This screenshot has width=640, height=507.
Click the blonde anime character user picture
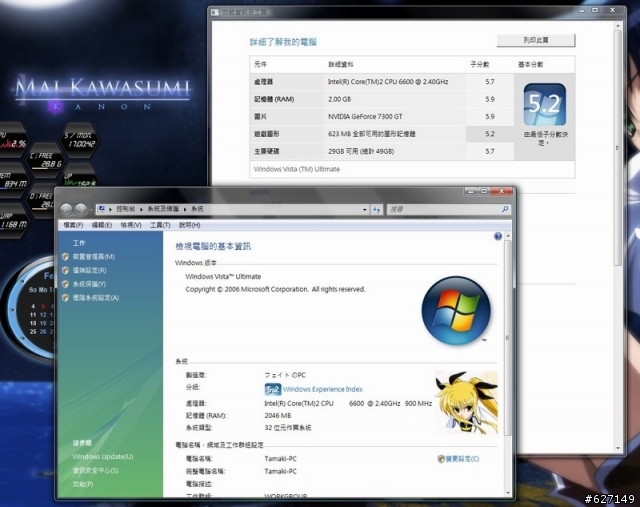point(466,402)
